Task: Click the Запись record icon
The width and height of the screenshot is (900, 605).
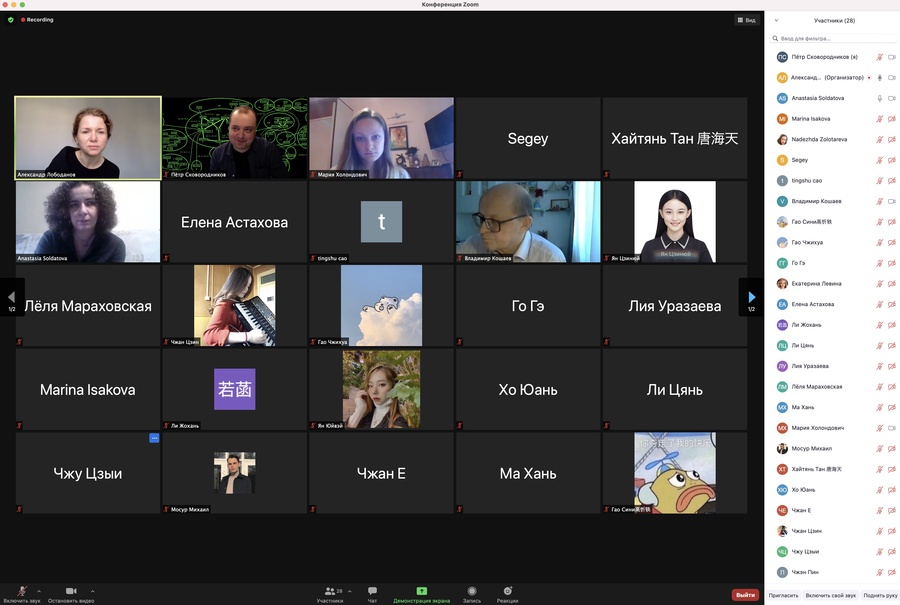Action: click(471, 591)
